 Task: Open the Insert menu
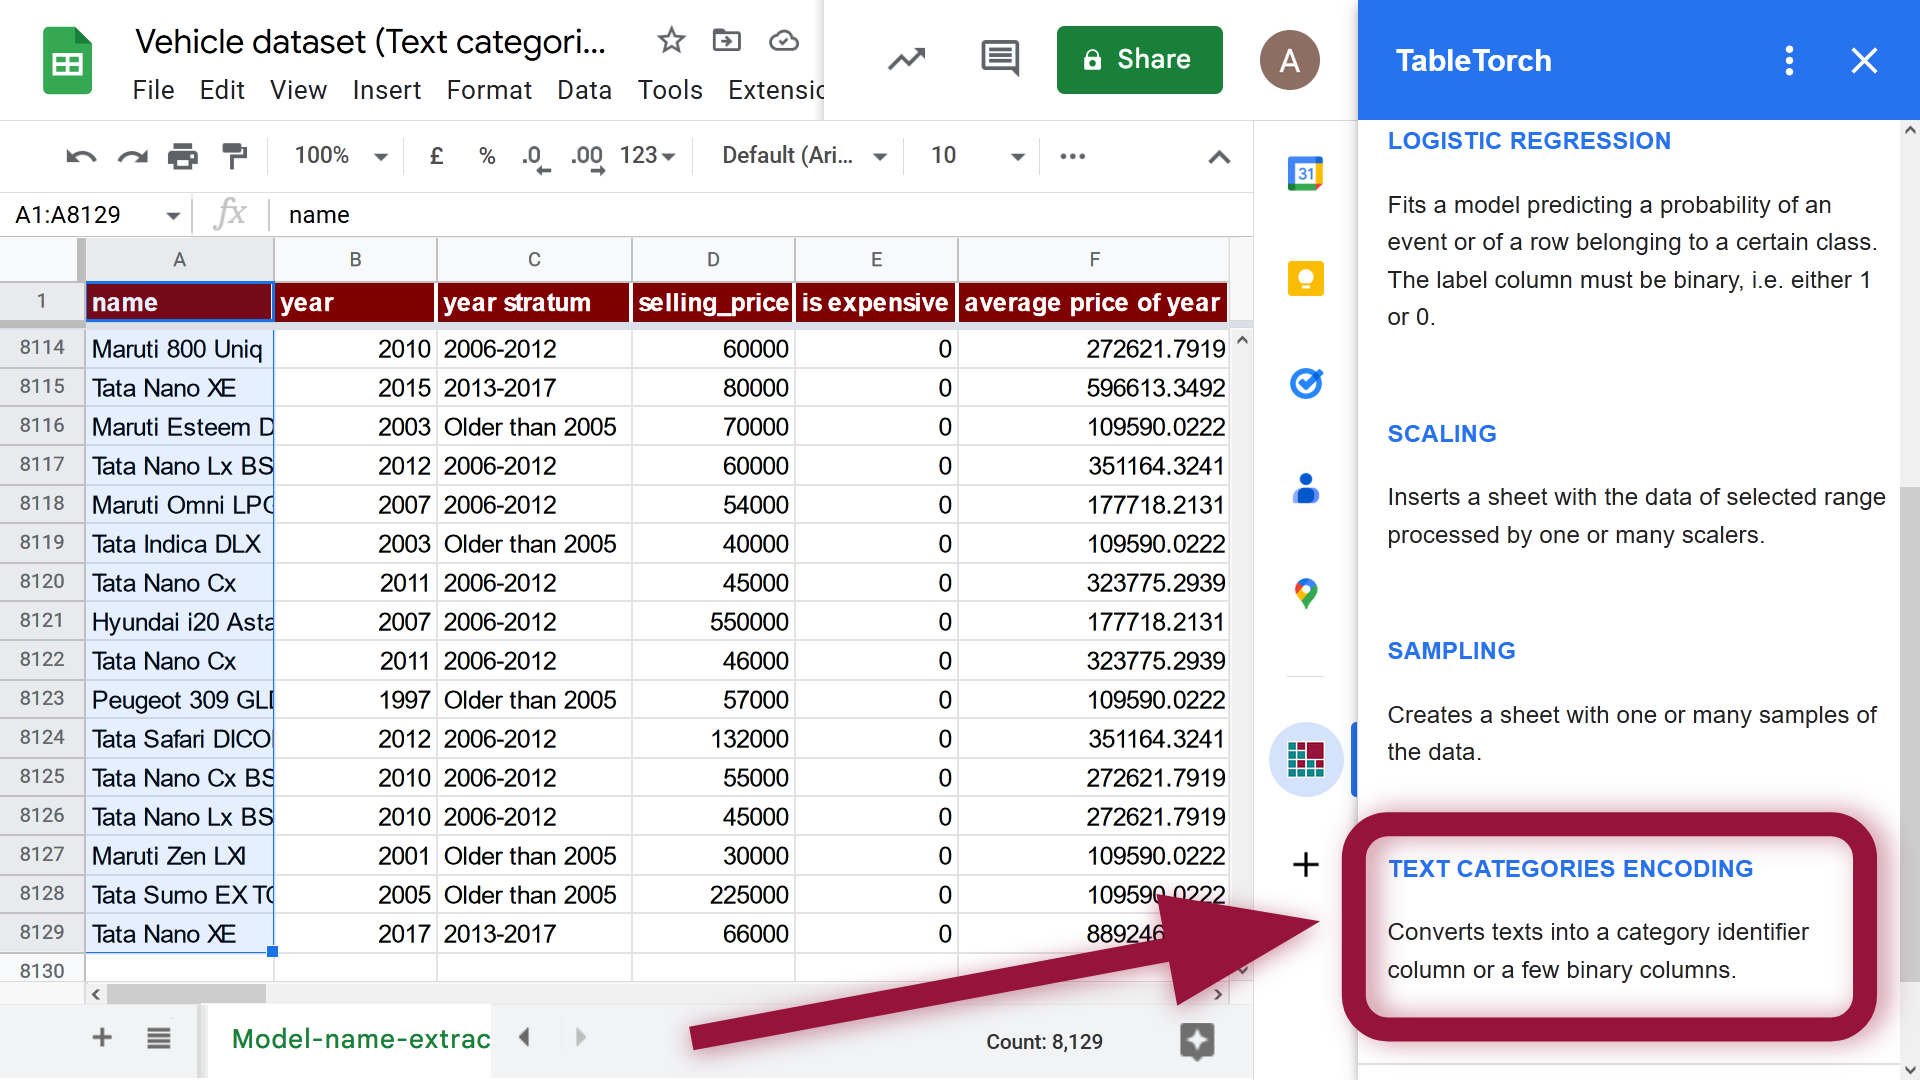click(x=386, y=91)
